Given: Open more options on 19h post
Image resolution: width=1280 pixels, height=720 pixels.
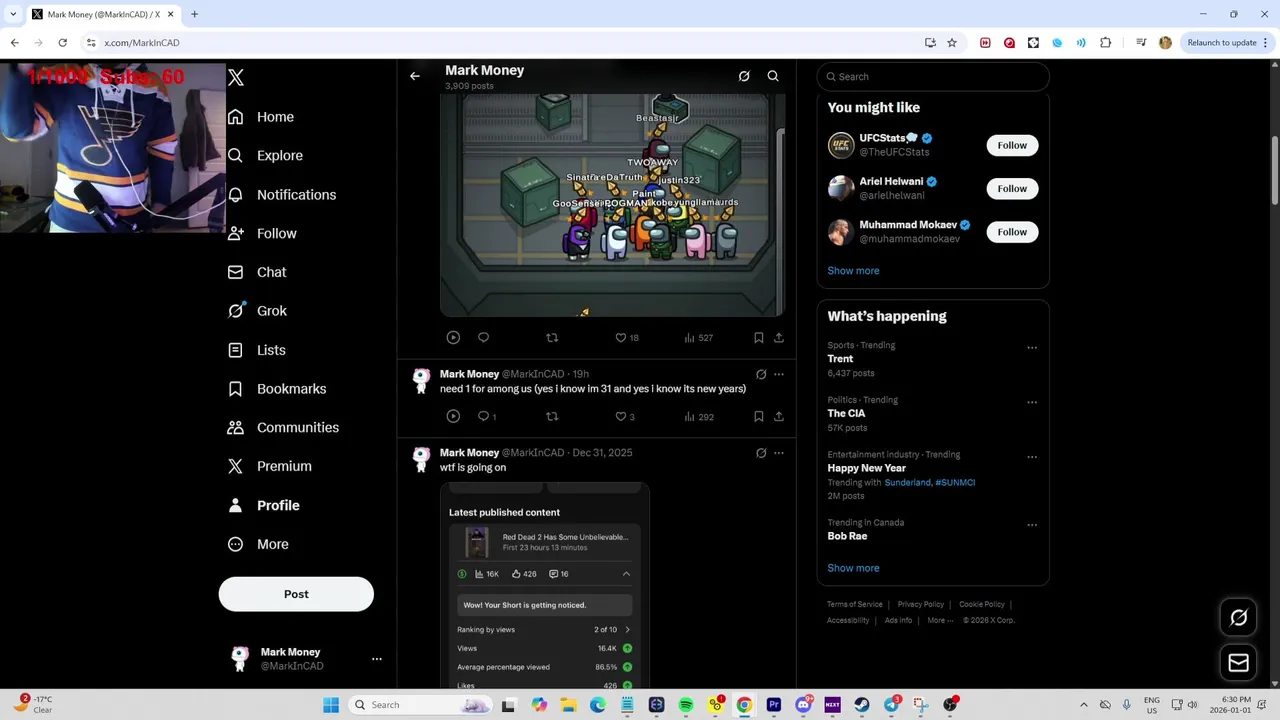Looking at the screenshot, I should [779, 374].
